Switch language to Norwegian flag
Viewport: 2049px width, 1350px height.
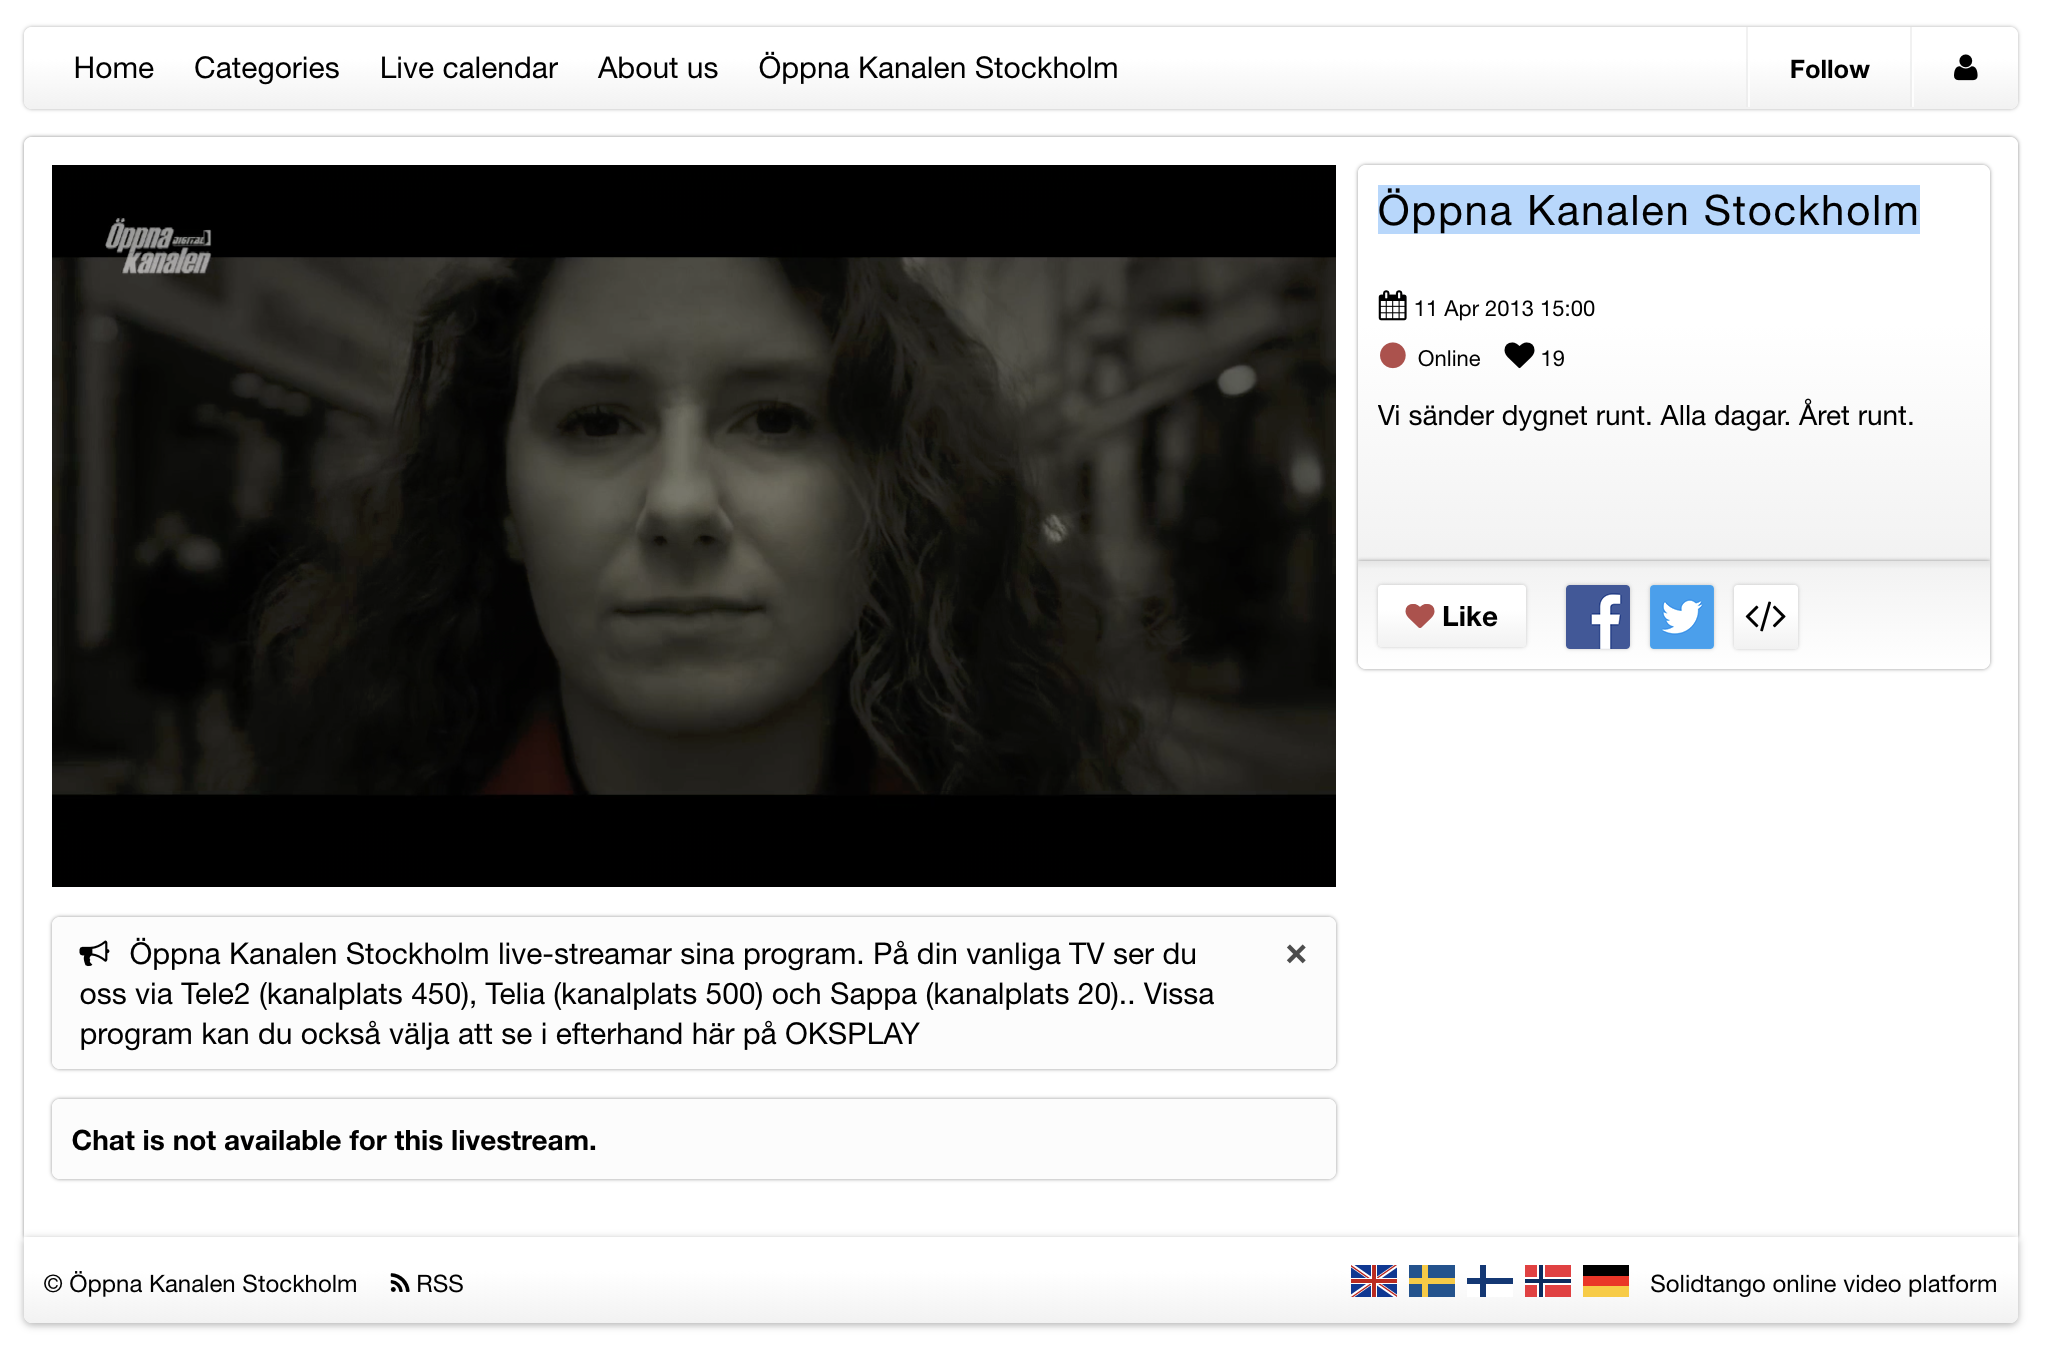[x=1547, y=1281]
